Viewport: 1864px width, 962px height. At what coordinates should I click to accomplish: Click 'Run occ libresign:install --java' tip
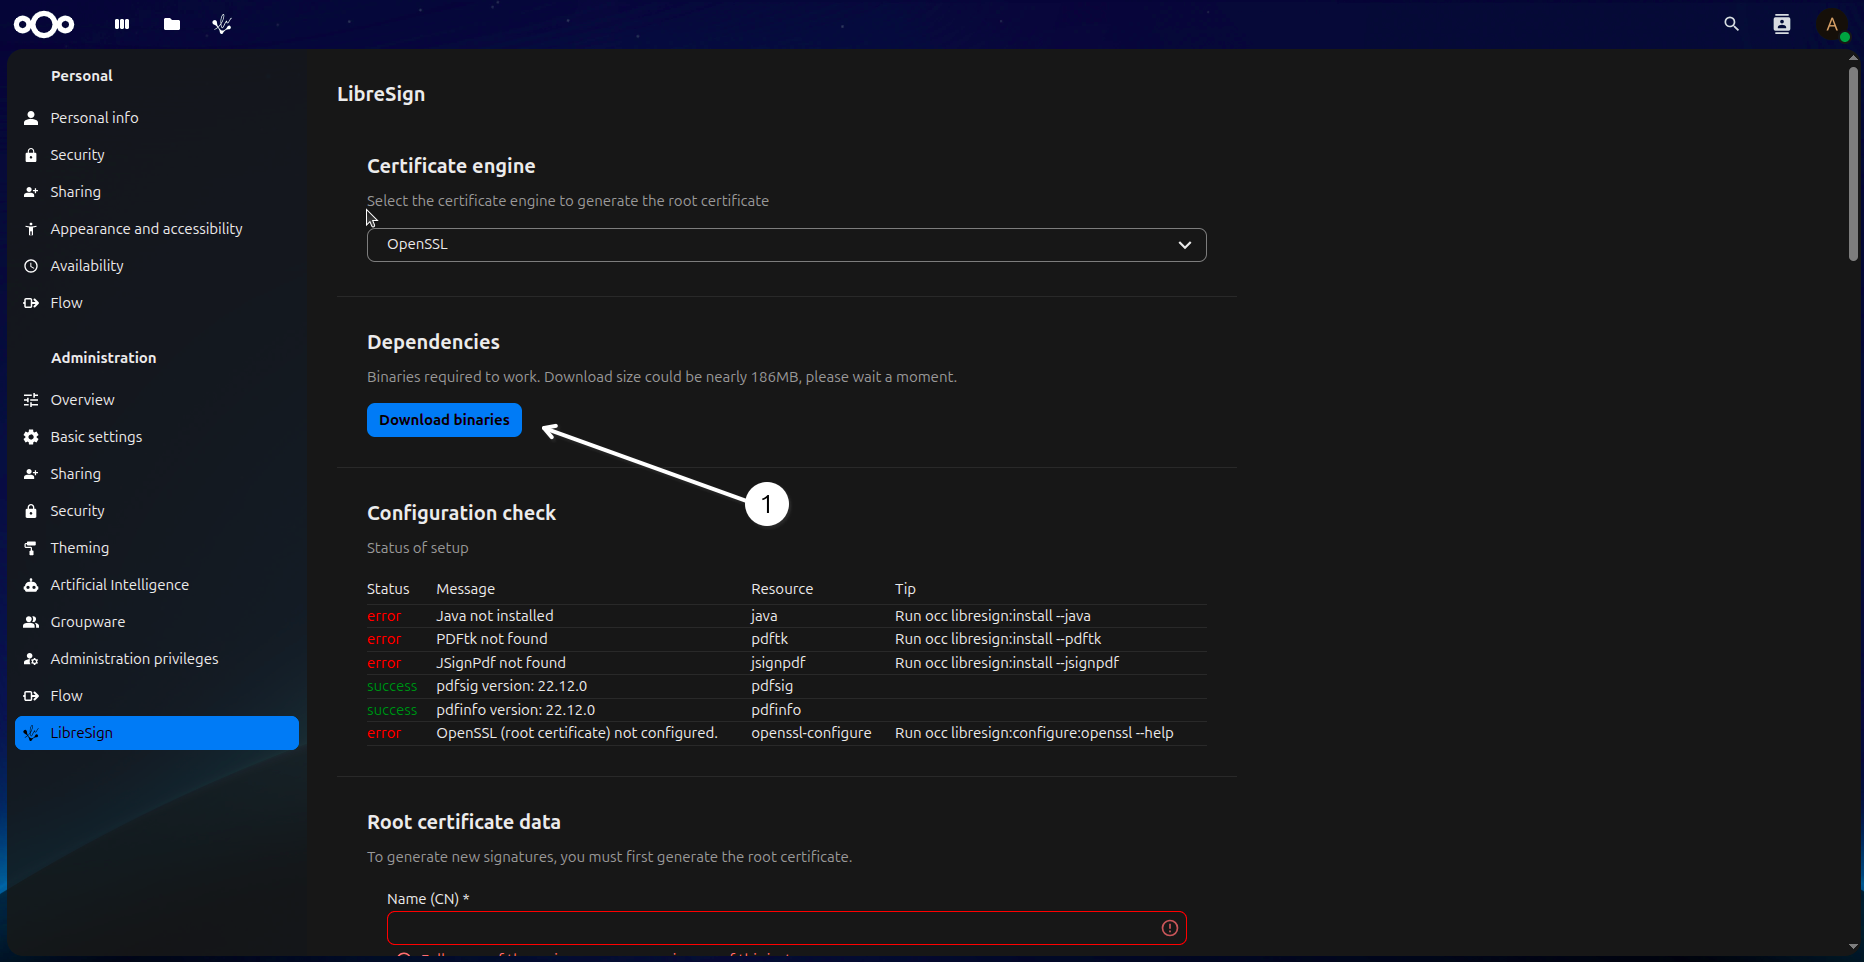(993, 616)
